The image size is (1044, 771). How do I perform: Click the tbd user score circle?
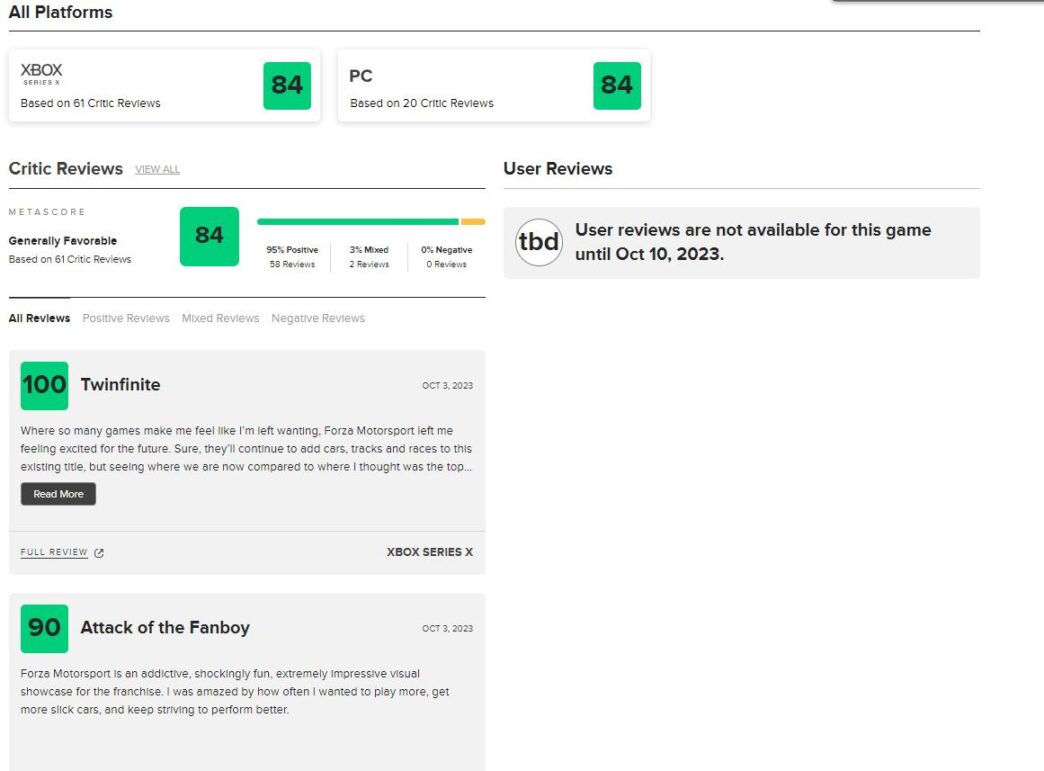point(539,242)
